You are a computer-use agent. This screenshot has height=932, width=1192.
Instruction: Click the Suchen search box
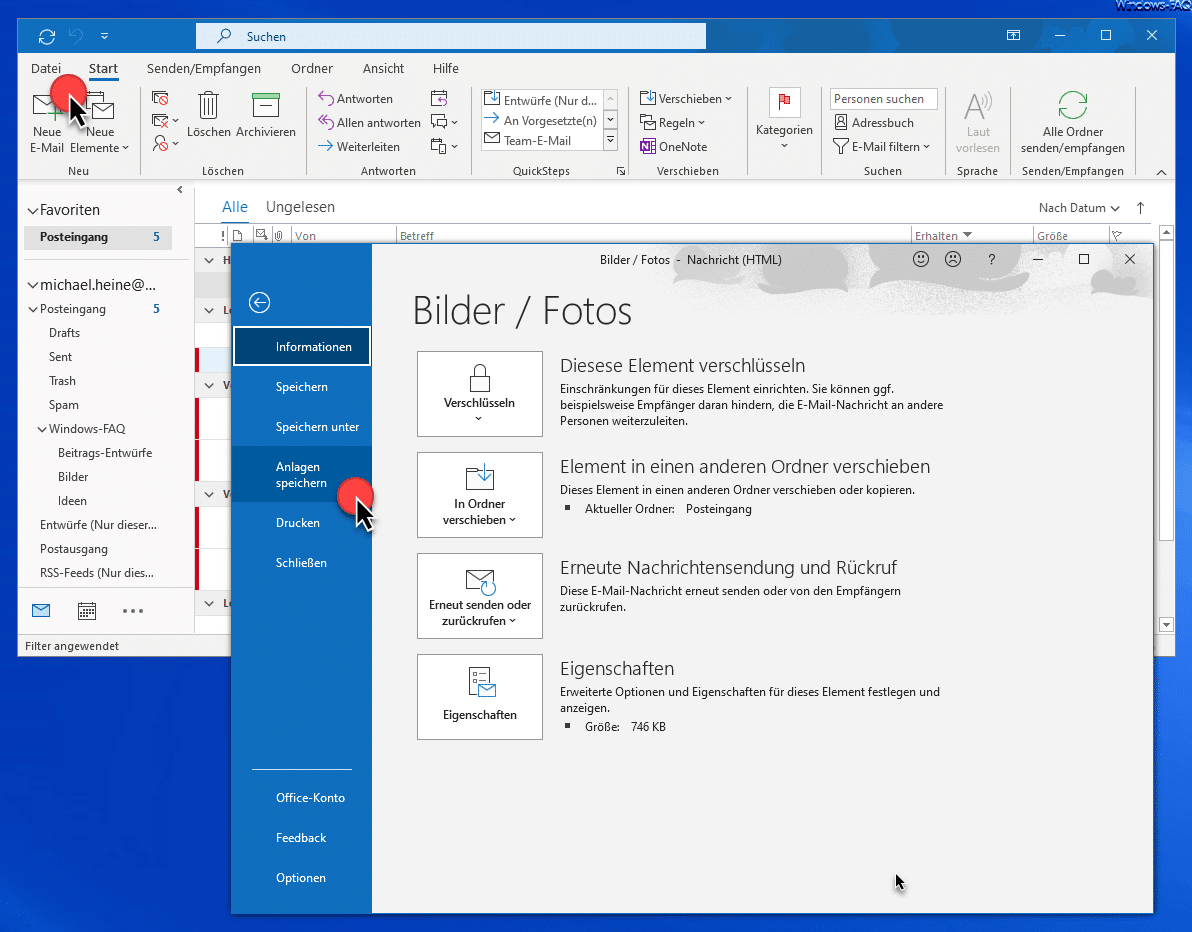click(451, 36)
